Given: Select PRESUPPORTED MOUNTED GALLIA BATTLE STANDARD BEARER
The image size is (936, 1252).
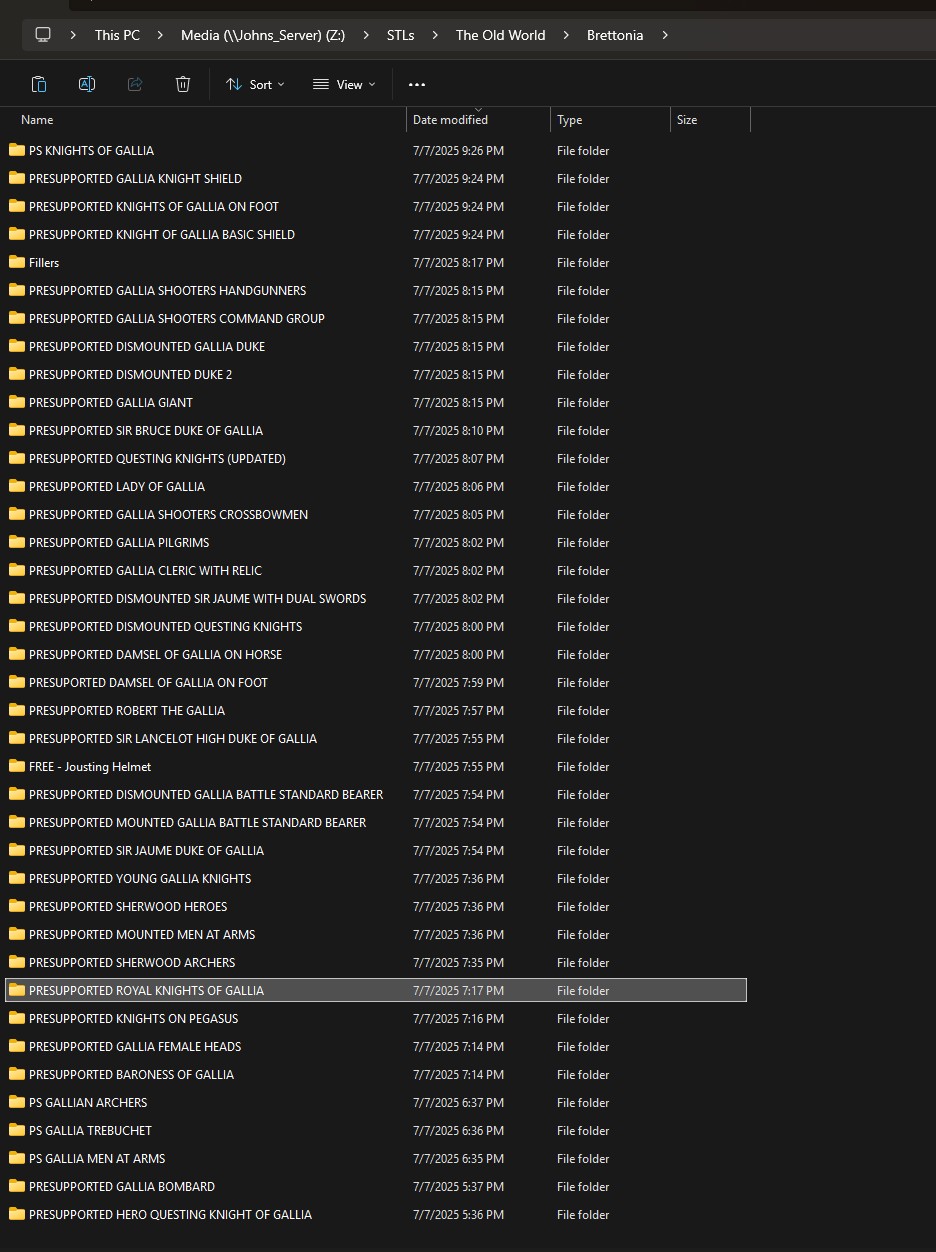Looking at the screenshot, I should coord(197,822).
